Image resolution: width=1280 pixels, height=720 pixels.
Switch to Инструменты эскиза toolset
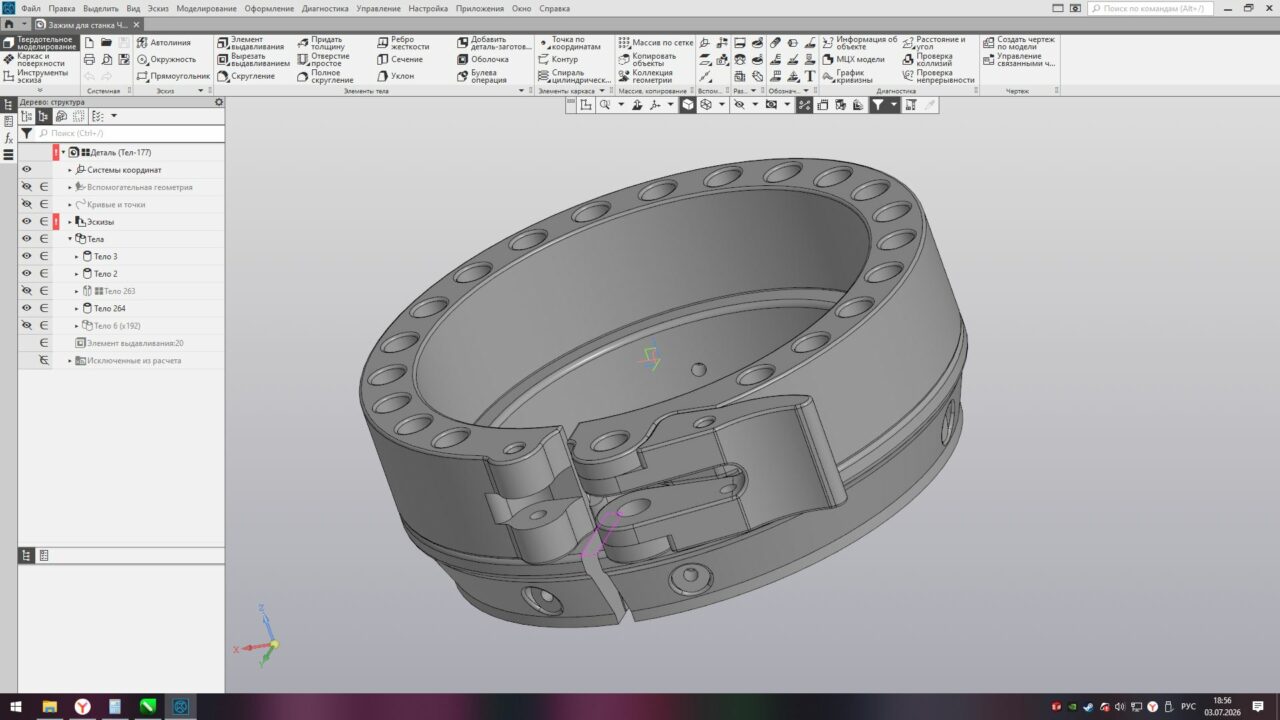tap(38, 76)
